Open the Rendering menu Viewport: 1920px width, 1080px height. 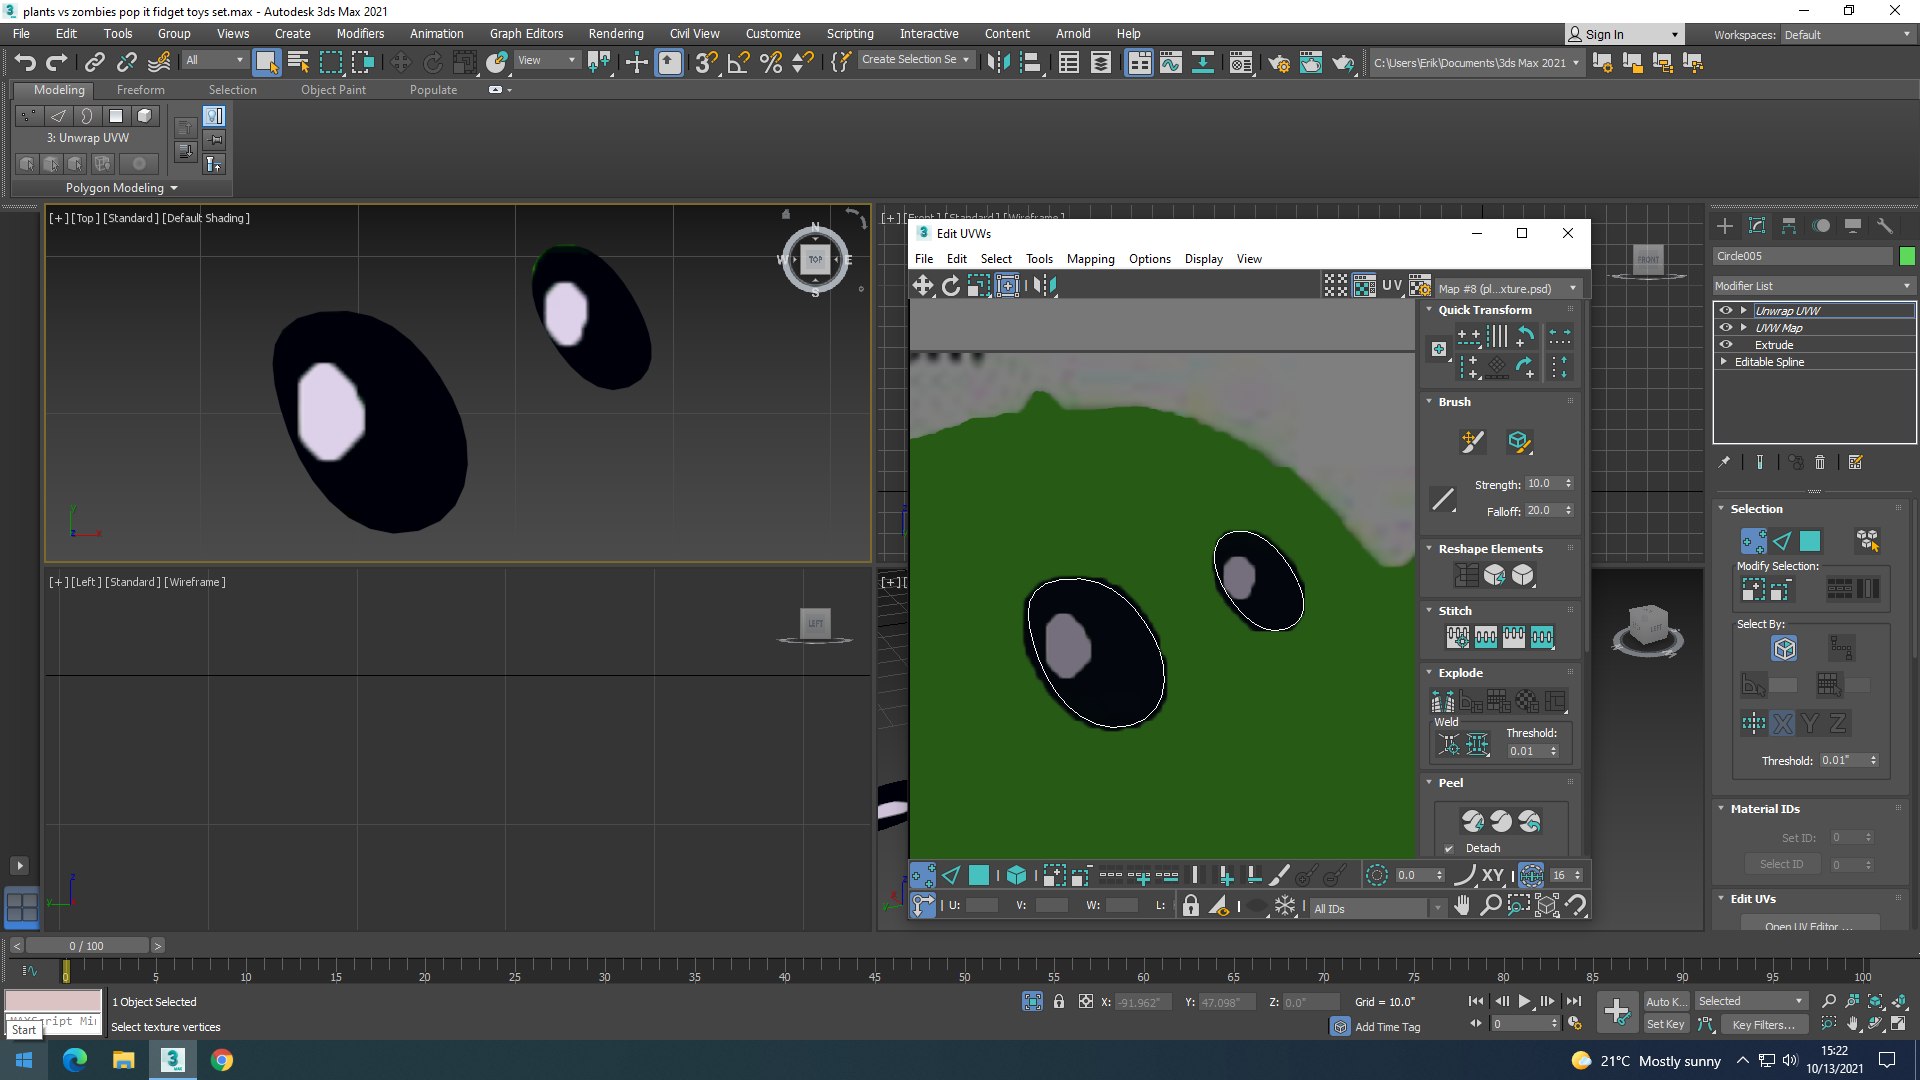[x=615, y=33]
